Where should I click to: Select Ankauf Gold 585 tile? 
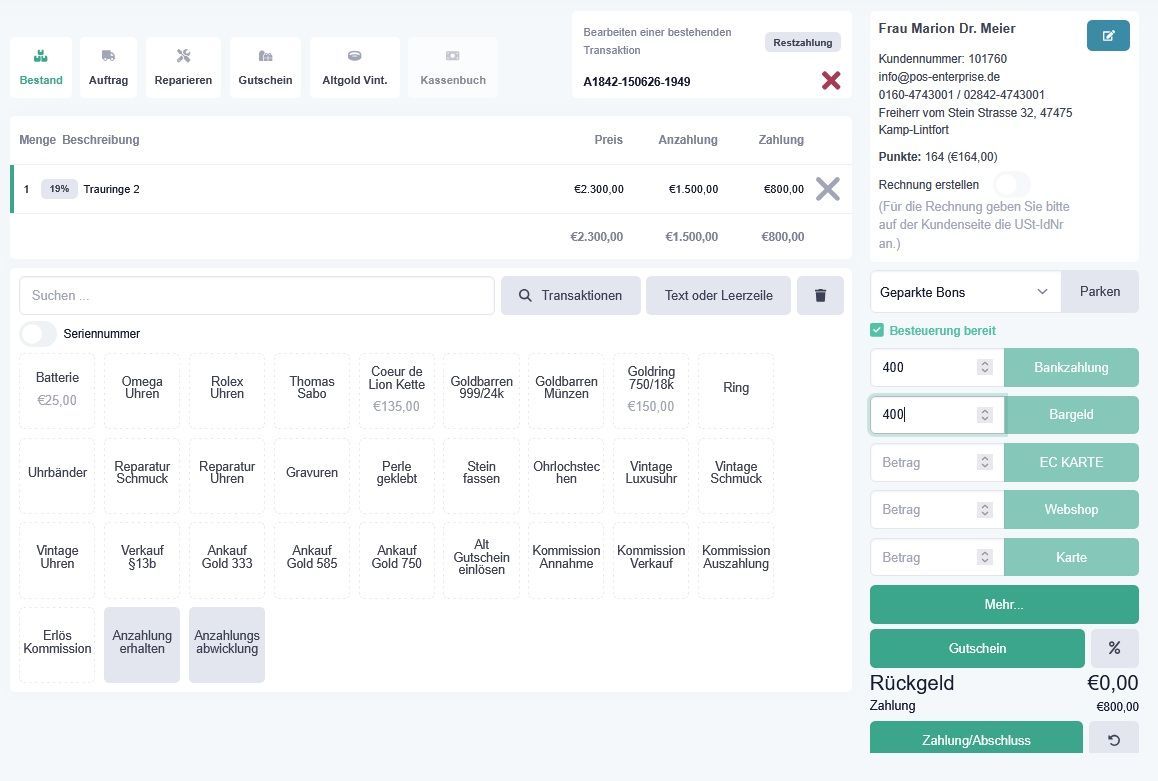[312, 560]
